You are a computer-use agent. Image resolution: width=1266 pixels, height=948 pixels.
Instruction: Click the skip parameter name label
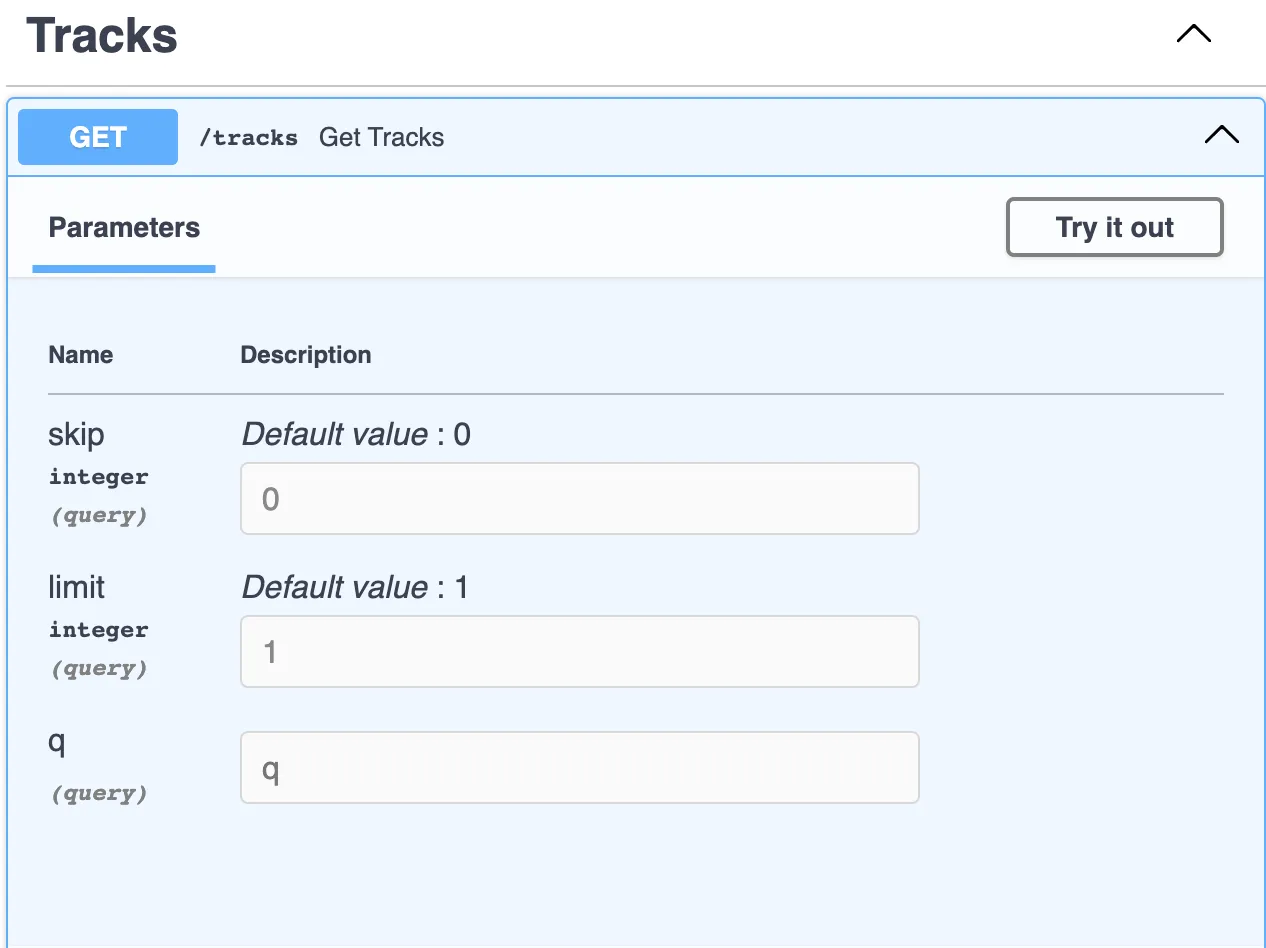coord(76,435)
